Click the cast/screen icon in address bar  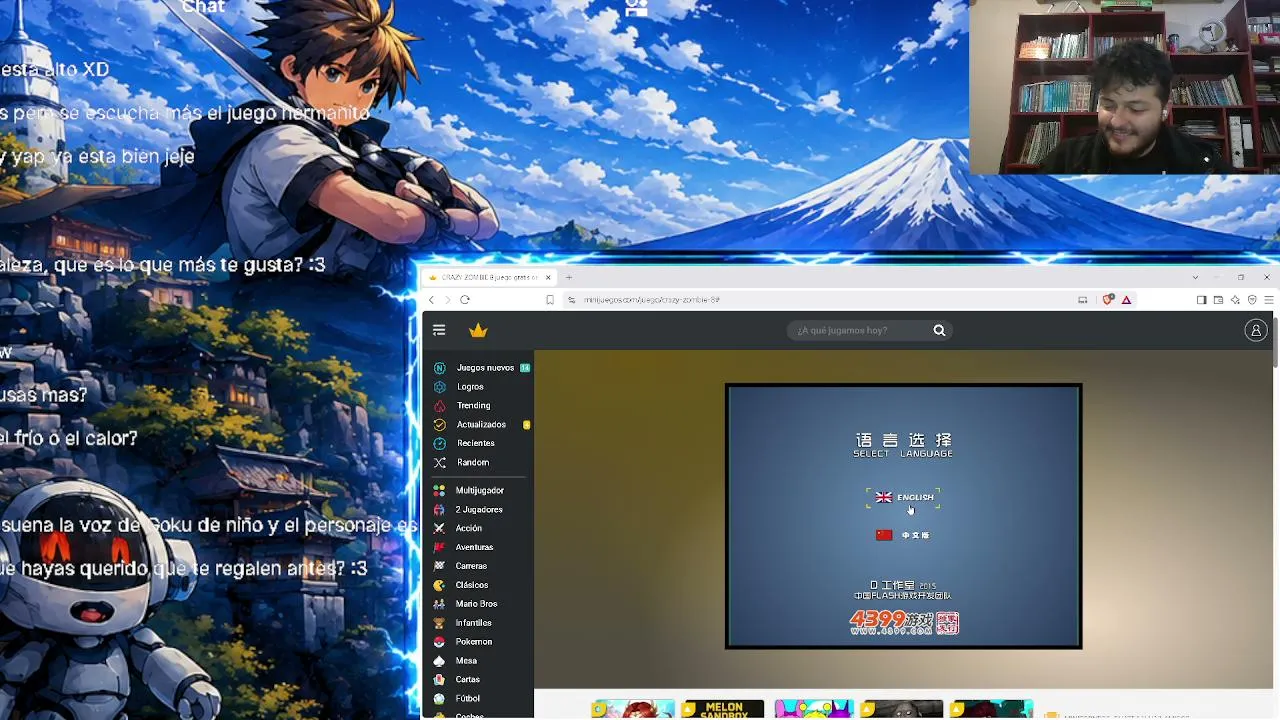[x=1082, y=299]
